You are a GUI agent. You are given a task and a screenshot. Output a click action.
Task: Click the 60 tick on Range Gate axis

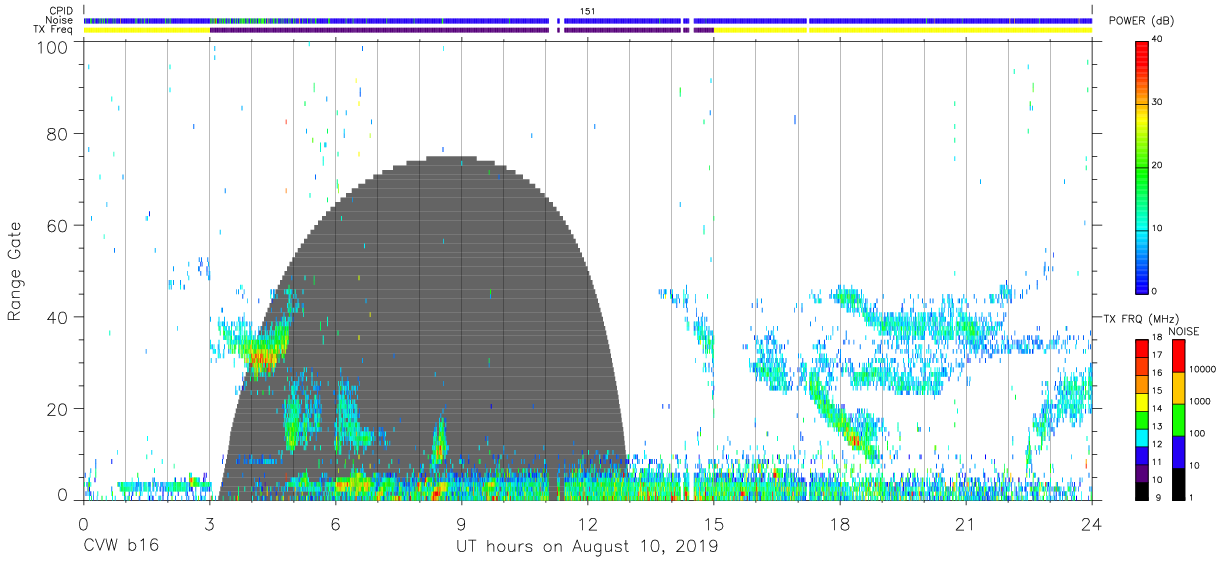pos(58,226)
